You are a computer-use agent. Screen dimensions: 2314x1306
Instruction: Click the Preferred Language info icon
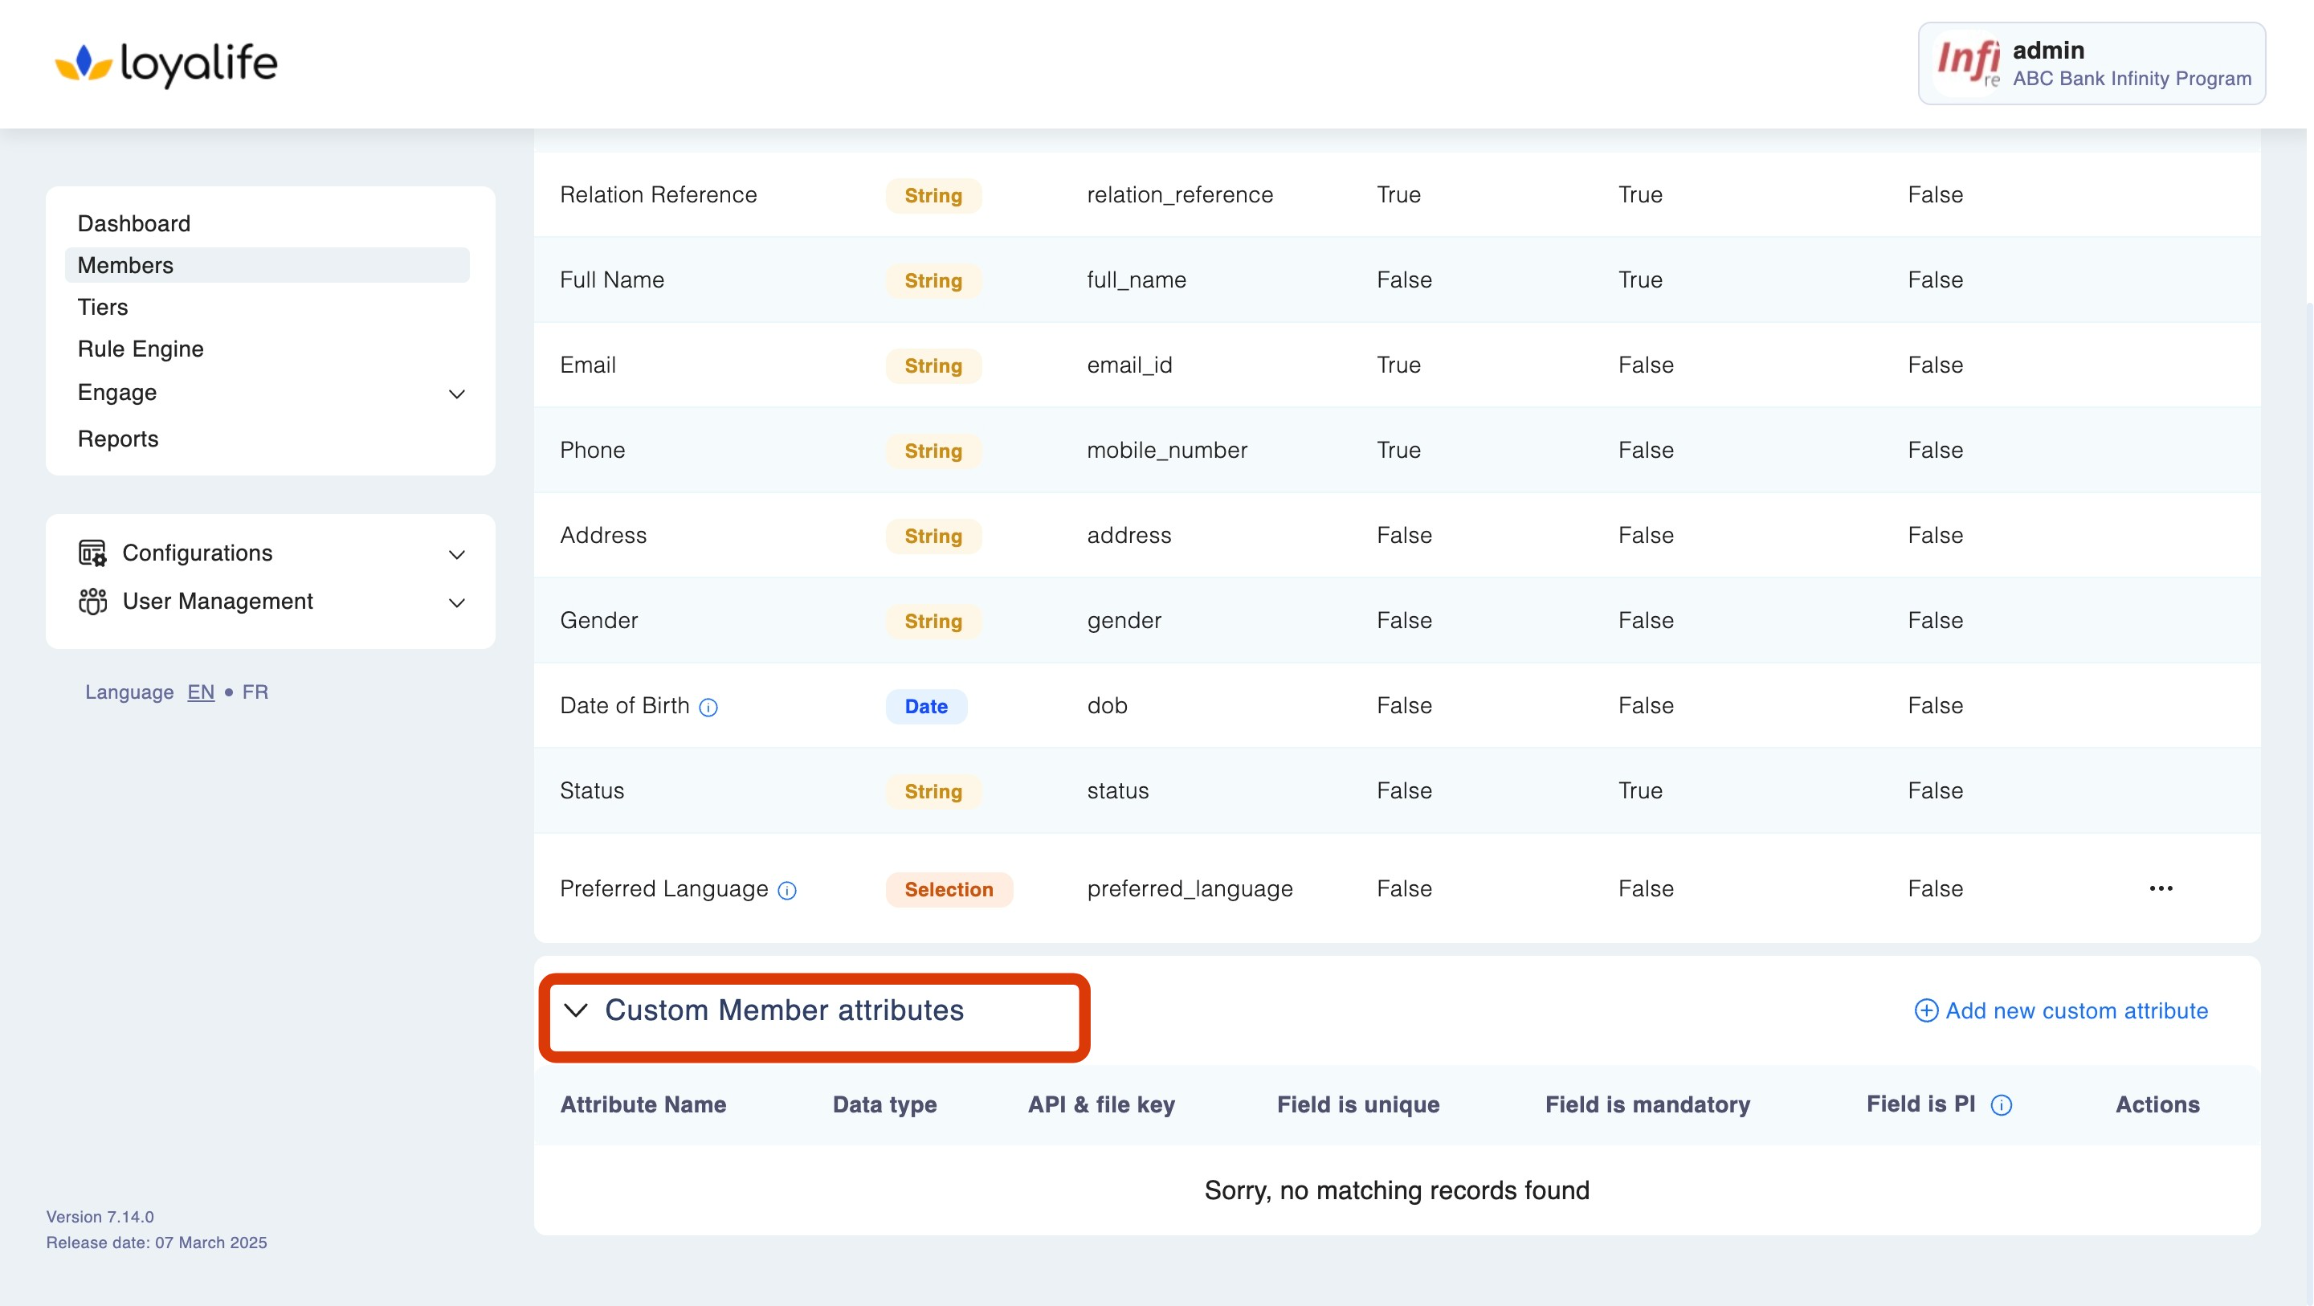[787, 890]
